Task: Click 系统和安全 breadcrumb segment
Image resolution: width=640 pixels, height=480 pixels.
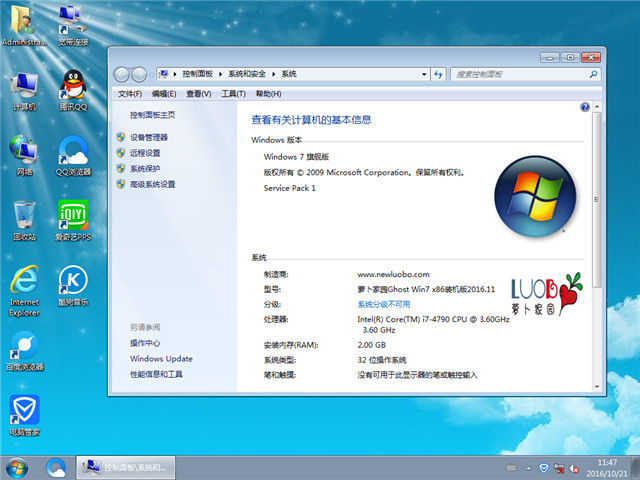Action: click(247, 74)
